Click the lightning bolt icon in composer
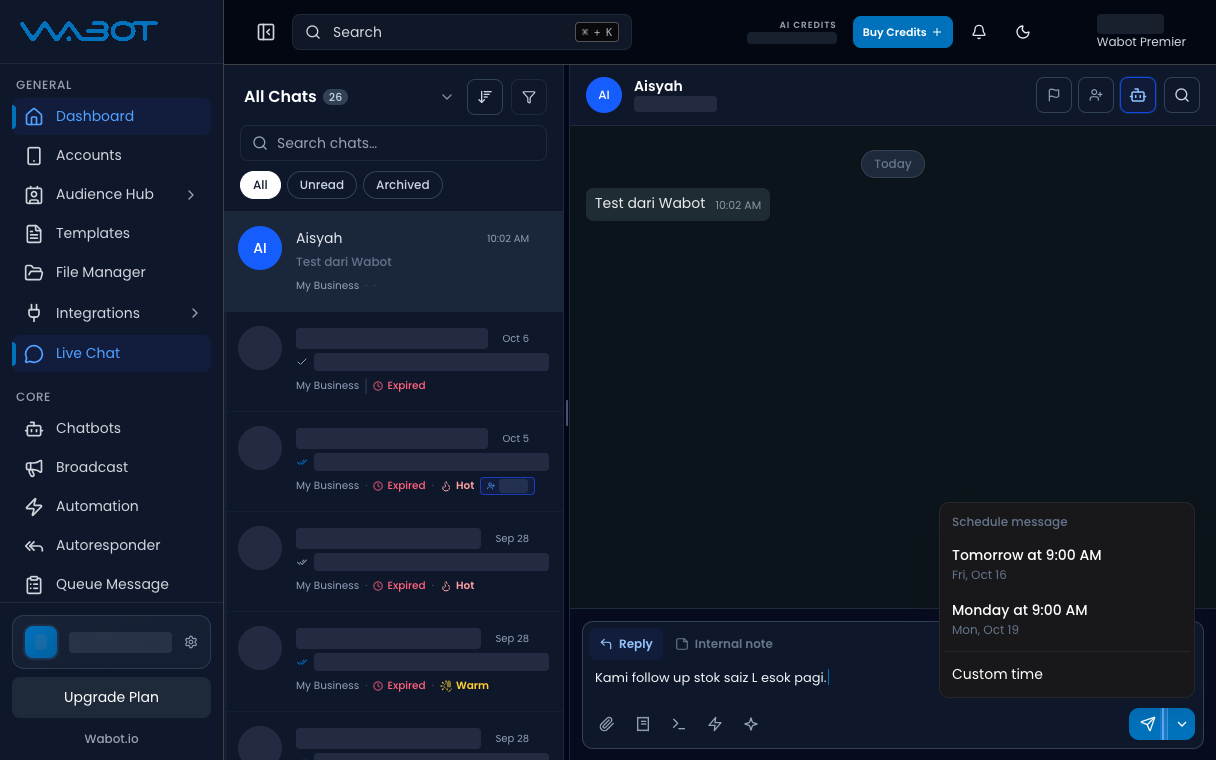Viewport: 1216px width, 760px height. click(715, 724)
